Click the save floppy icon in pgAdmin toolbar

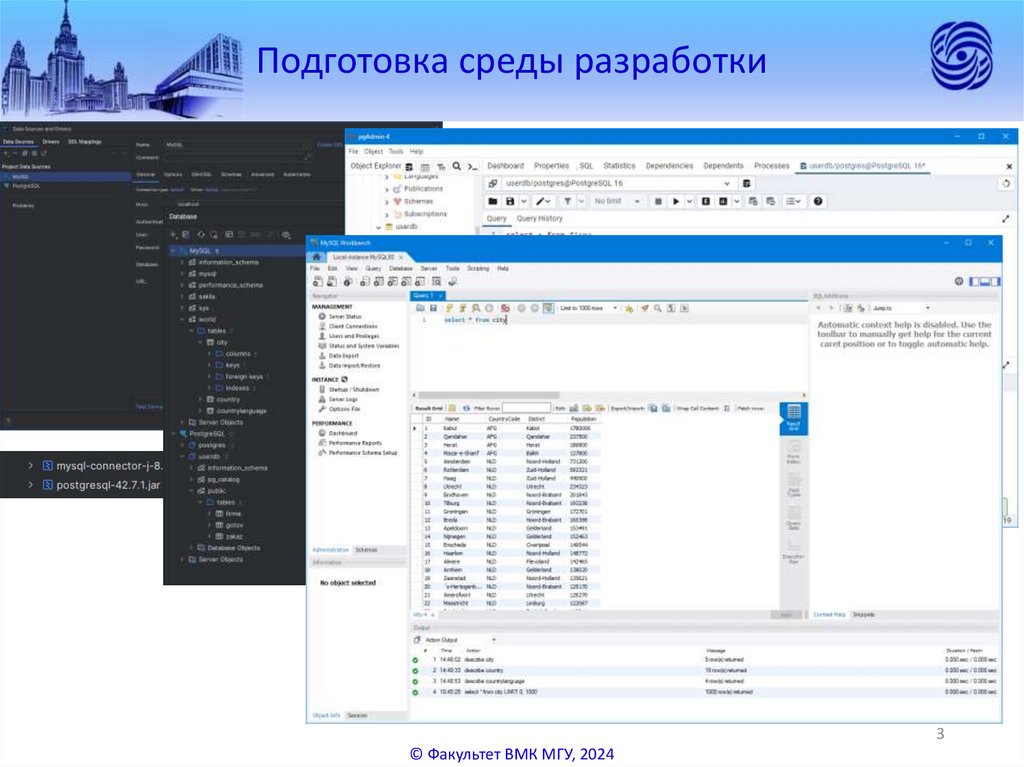tap(510, 201)
